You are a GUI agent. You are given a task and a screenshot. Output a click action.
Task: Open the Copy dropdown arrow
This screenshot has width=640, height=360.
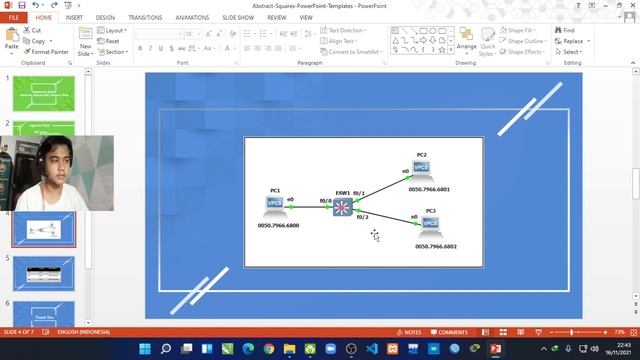click(x=51, y=41)
